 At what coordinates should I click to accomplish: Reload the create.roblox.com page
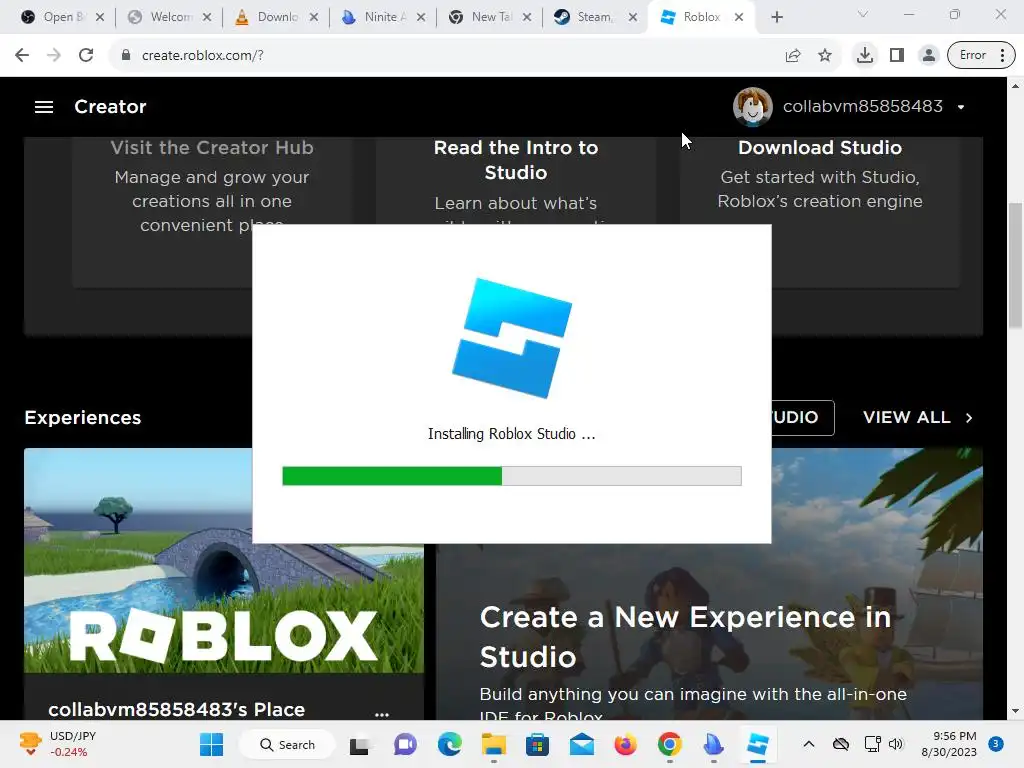(x=86, y=56)
